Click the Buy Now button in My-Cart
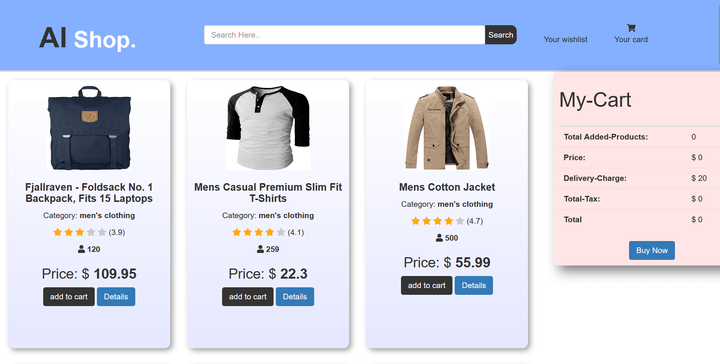Screen dimensions: 720x364 tap(652, 250)
